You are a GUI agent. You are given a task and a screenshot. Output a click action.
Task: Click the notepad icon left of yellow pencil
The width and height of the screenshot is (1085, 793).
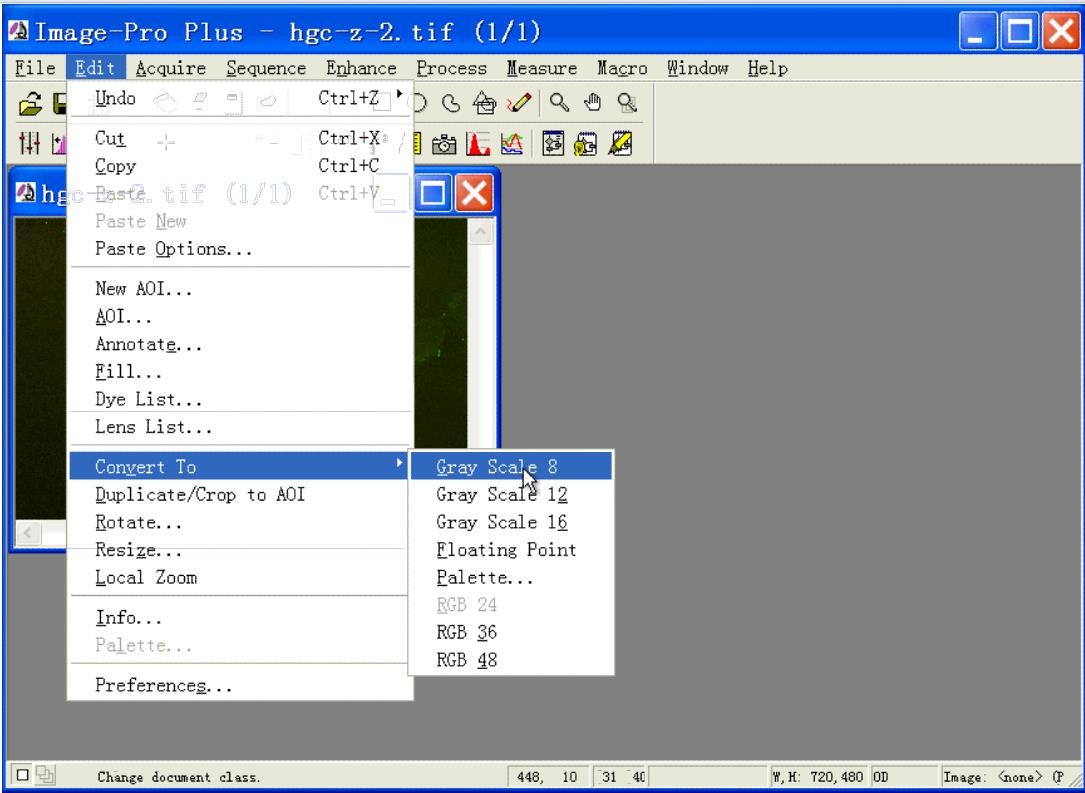coord(585,144)
